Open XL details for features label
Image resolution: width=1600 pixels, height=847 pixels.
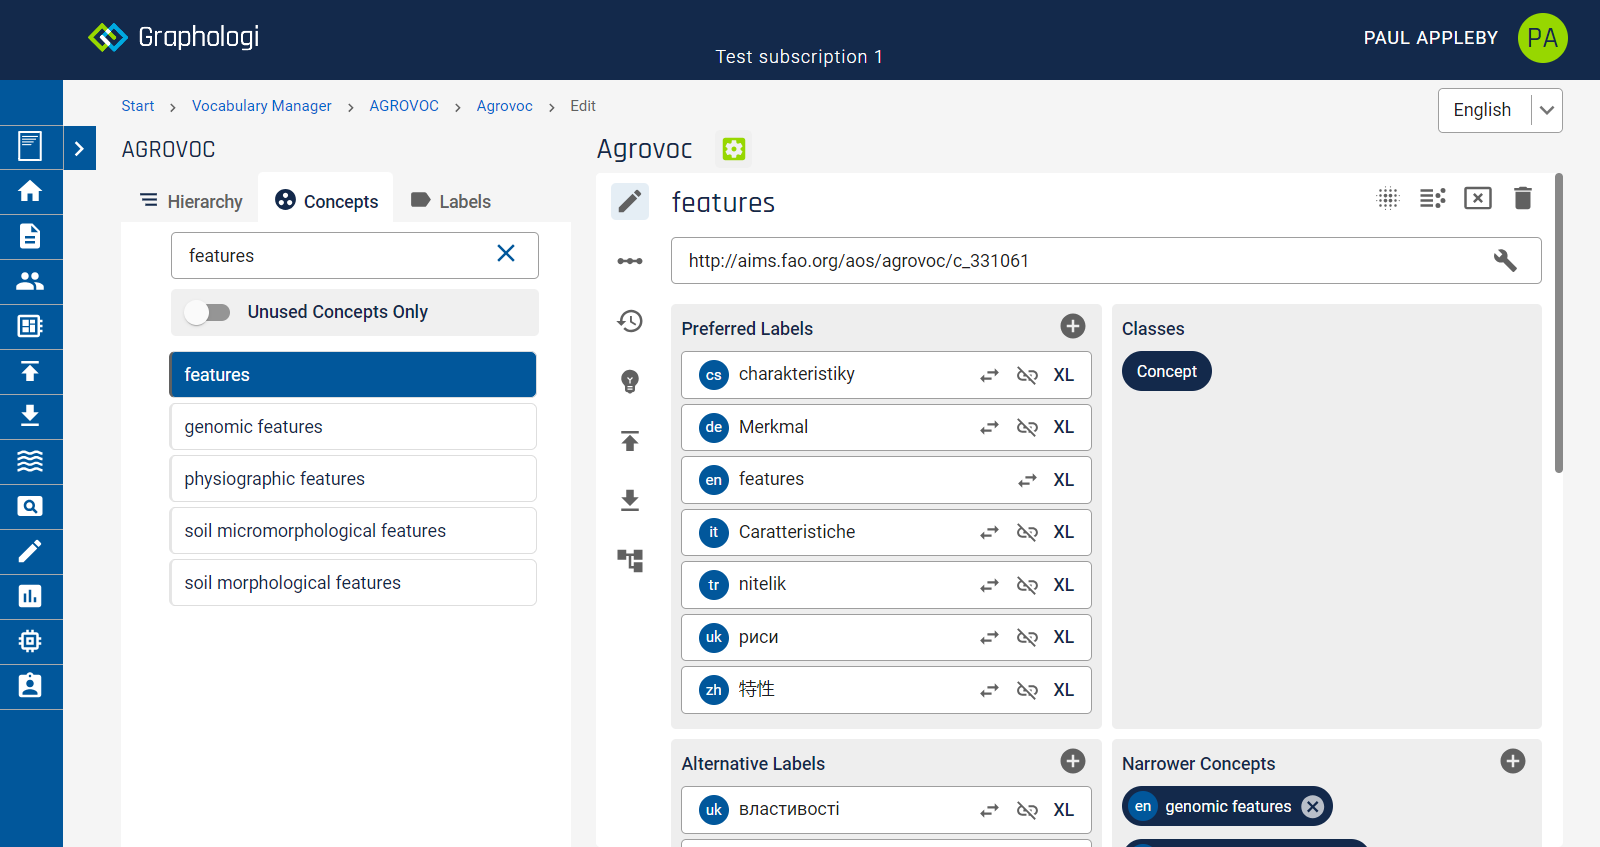1064,480
